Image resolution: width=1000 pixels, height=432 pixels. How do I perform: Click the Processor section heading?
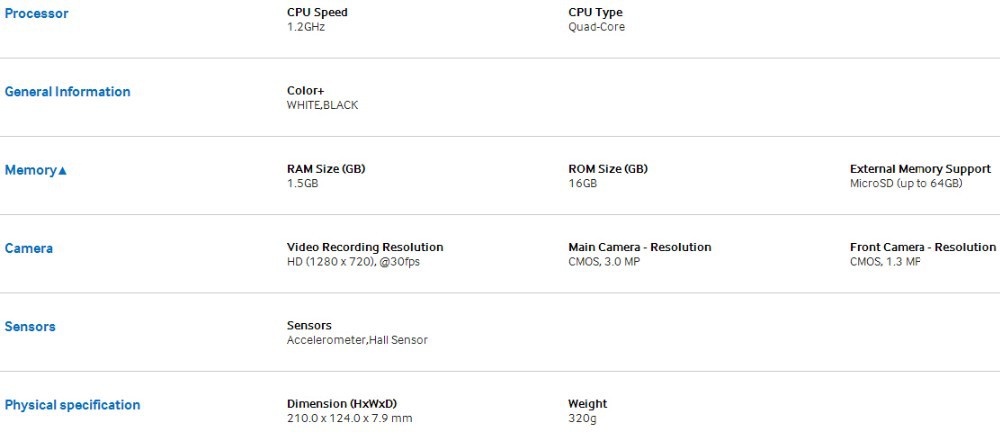[37, 14]
